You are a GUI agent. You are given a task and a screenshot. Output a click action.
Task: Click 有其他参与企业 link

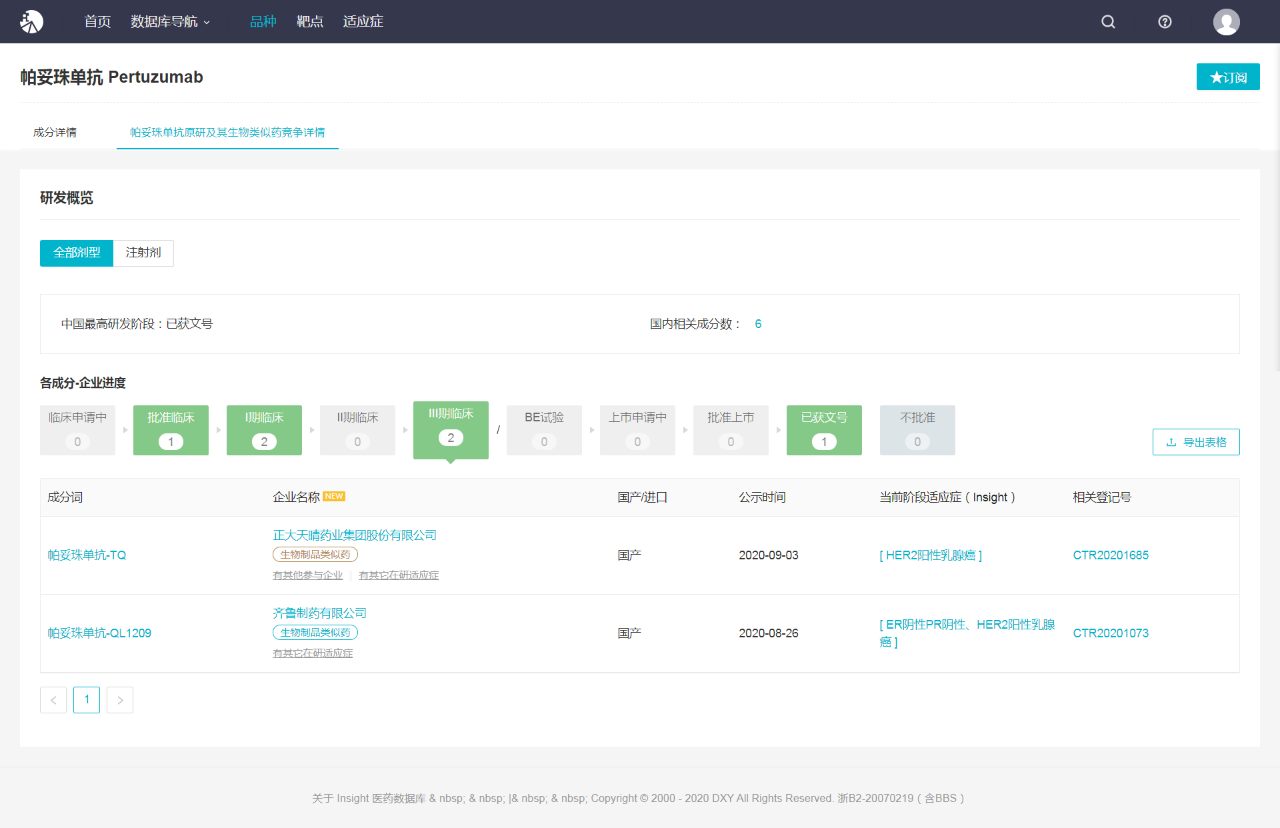(308, 575)
